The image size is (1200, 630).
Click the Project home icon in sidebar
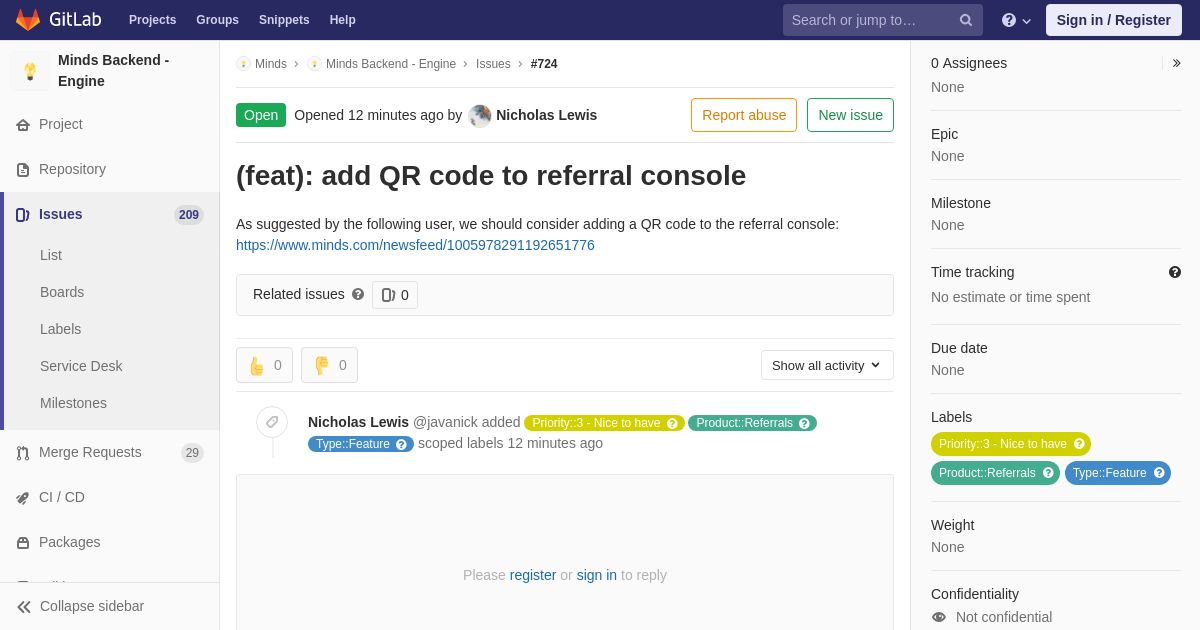tap(23, 125)
